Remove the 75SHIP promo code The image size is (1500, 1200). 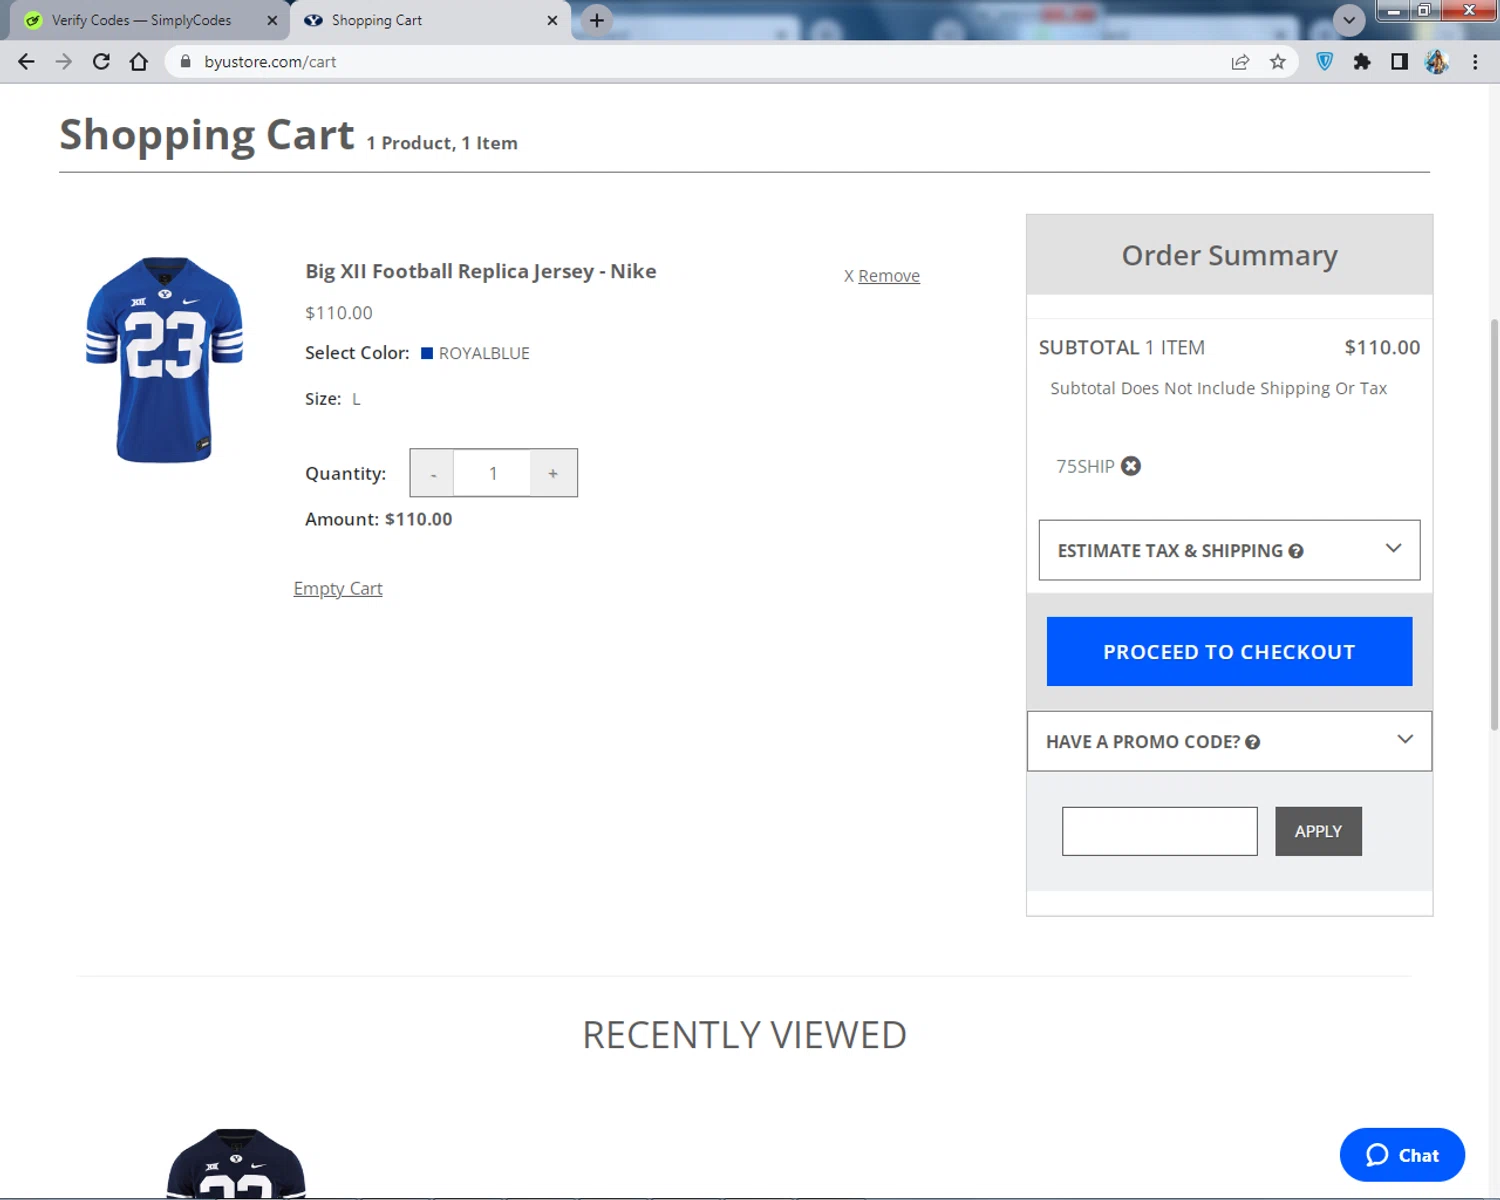tap(1131, 466)
